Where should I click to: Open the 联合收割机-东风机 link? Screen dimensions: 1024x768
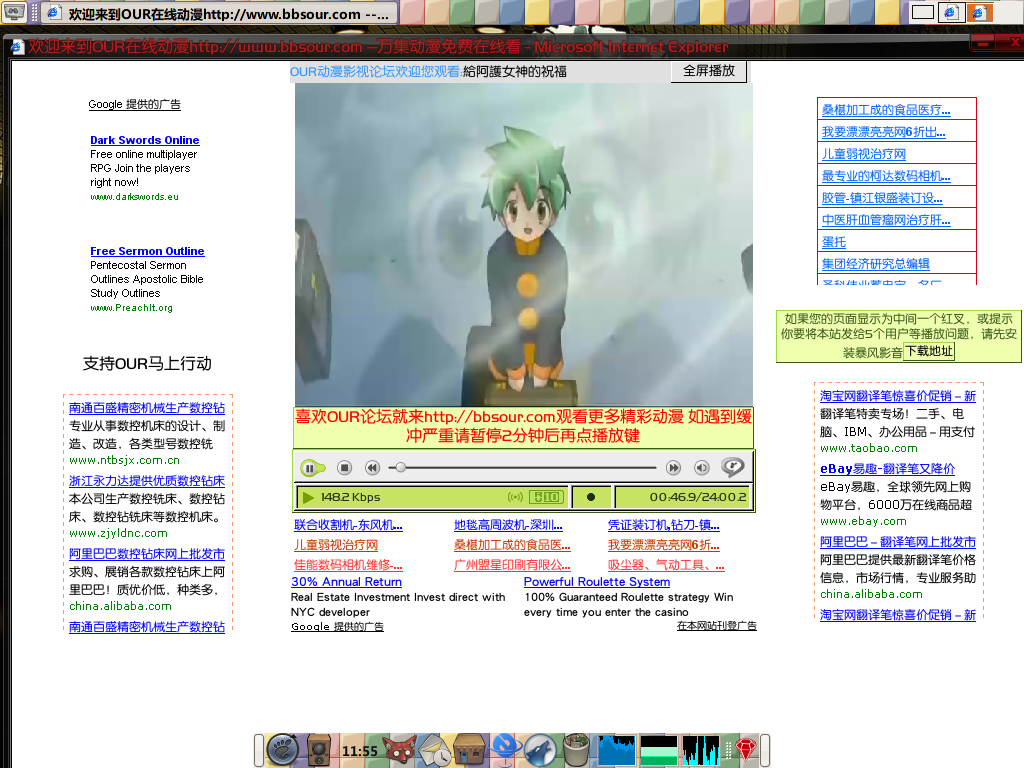pyautogui.click(x=348, y=525)
